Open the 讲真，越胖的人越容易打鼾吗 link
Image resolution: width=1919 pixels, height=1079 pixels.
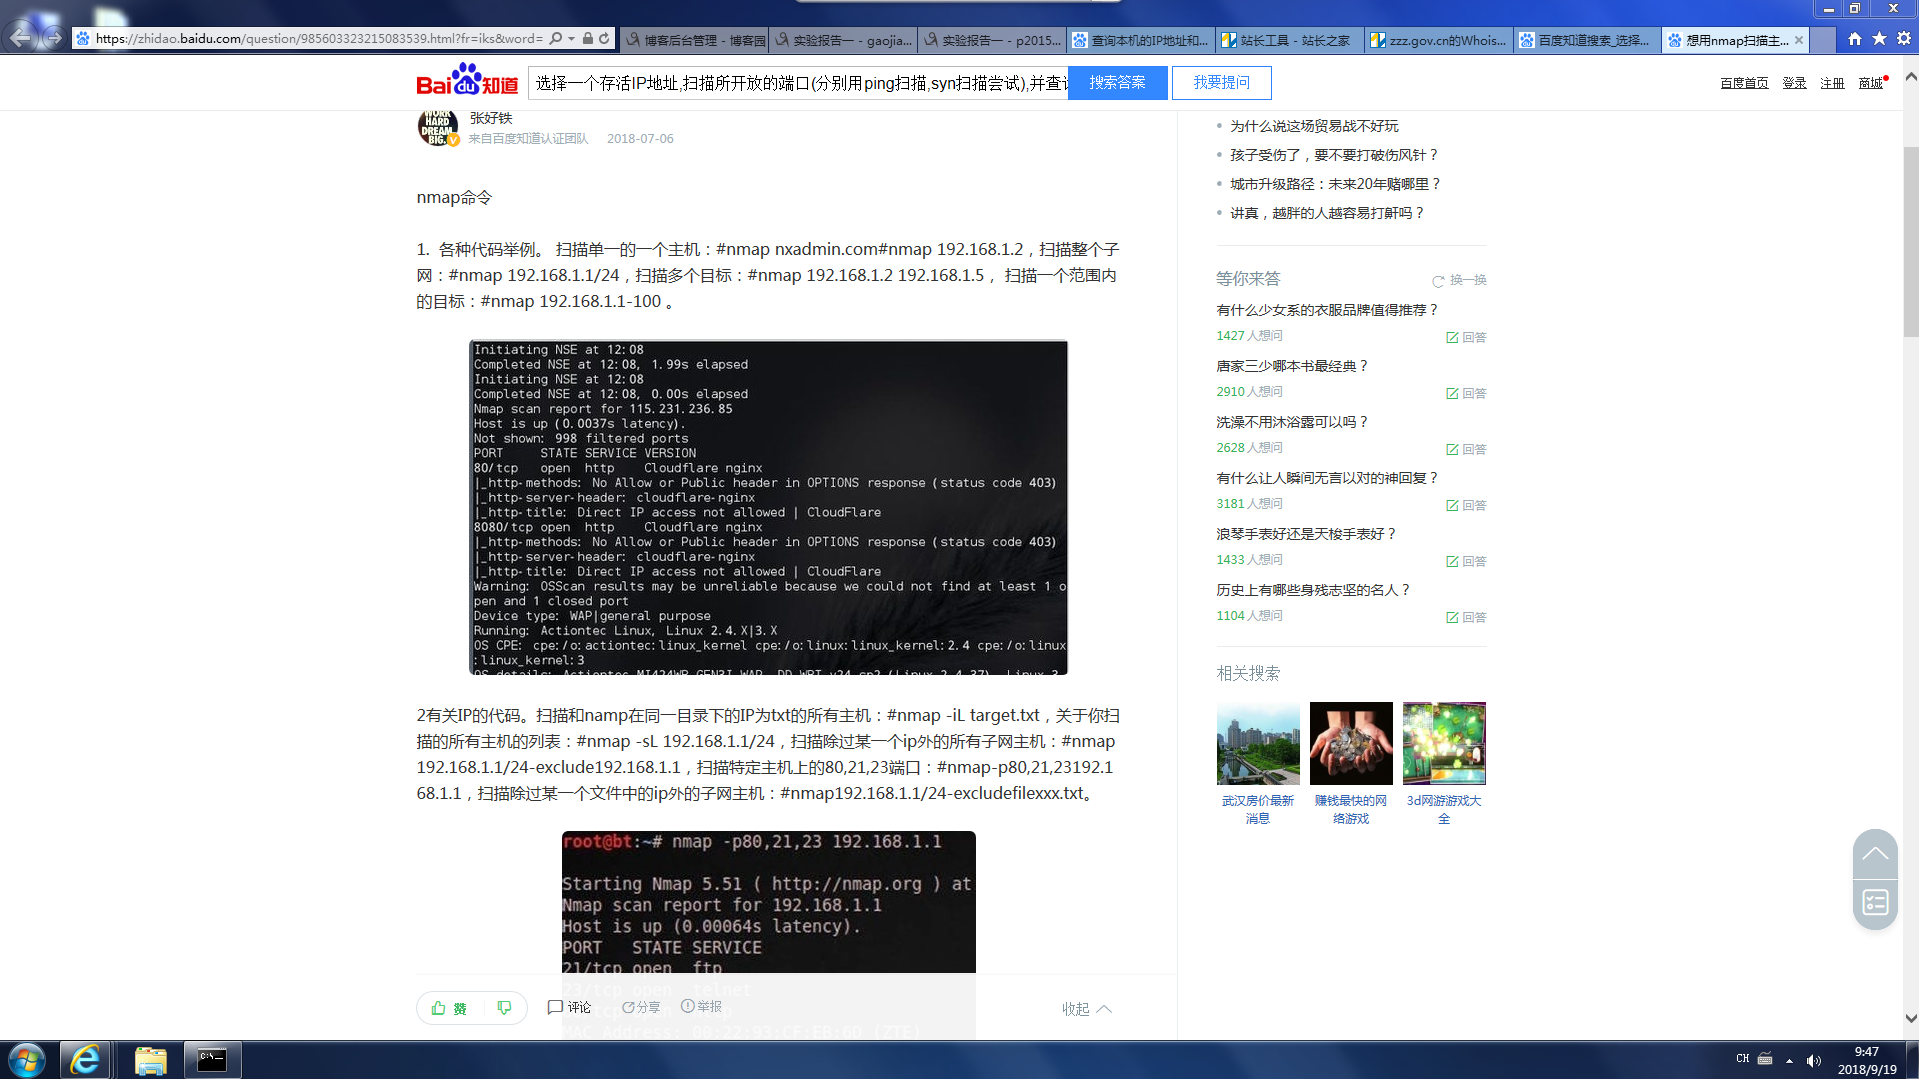pyautogui.click(x=1327, y=213)
